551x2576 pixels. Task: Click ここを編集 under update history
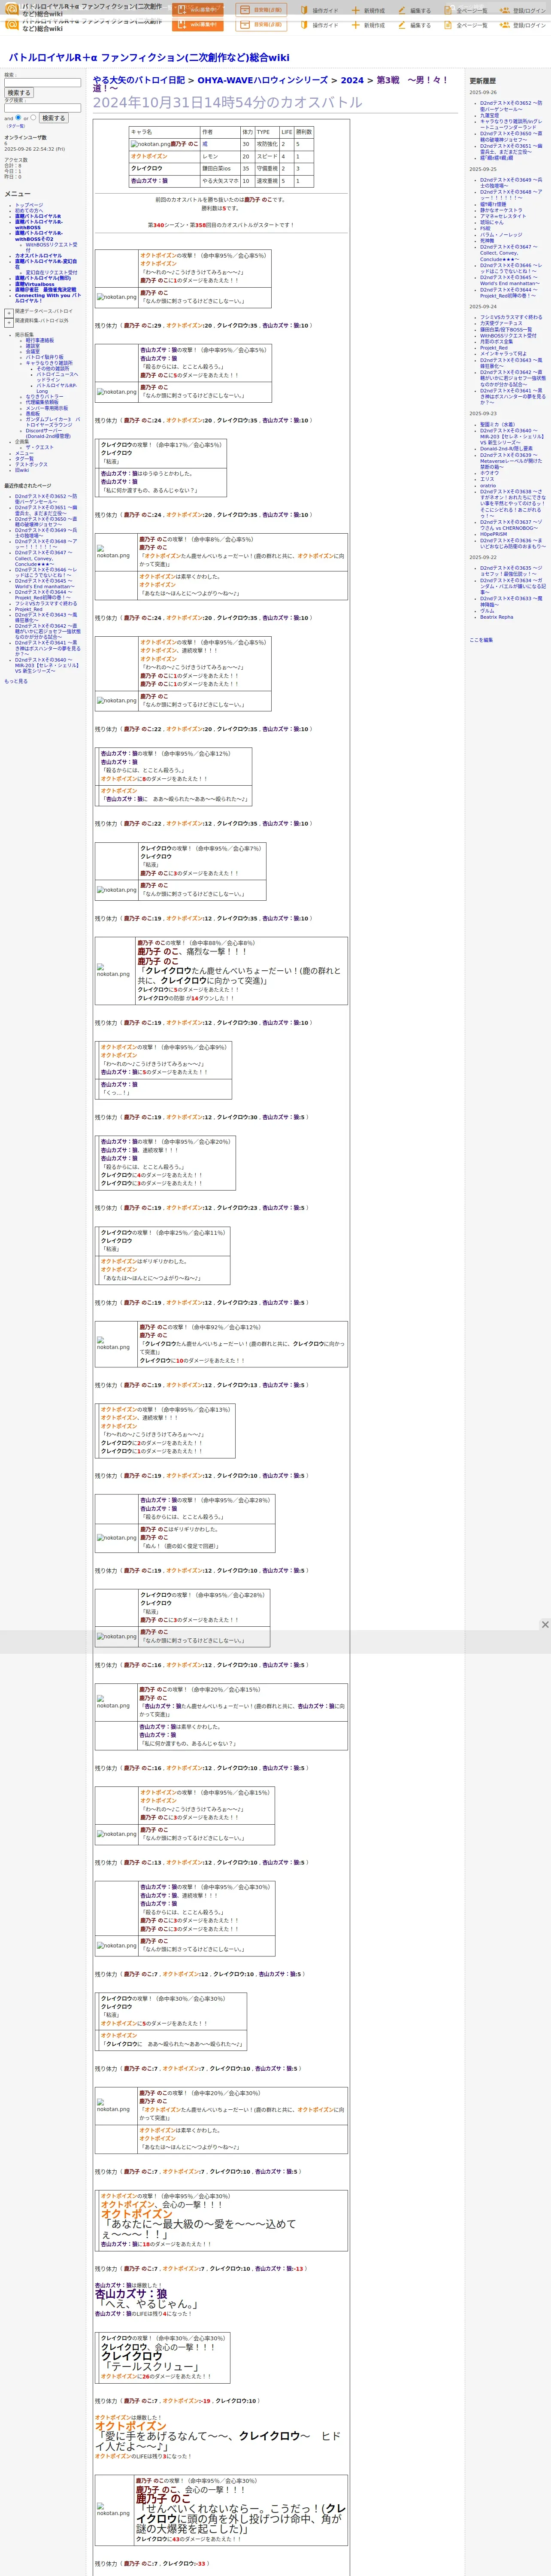point(481,641)
